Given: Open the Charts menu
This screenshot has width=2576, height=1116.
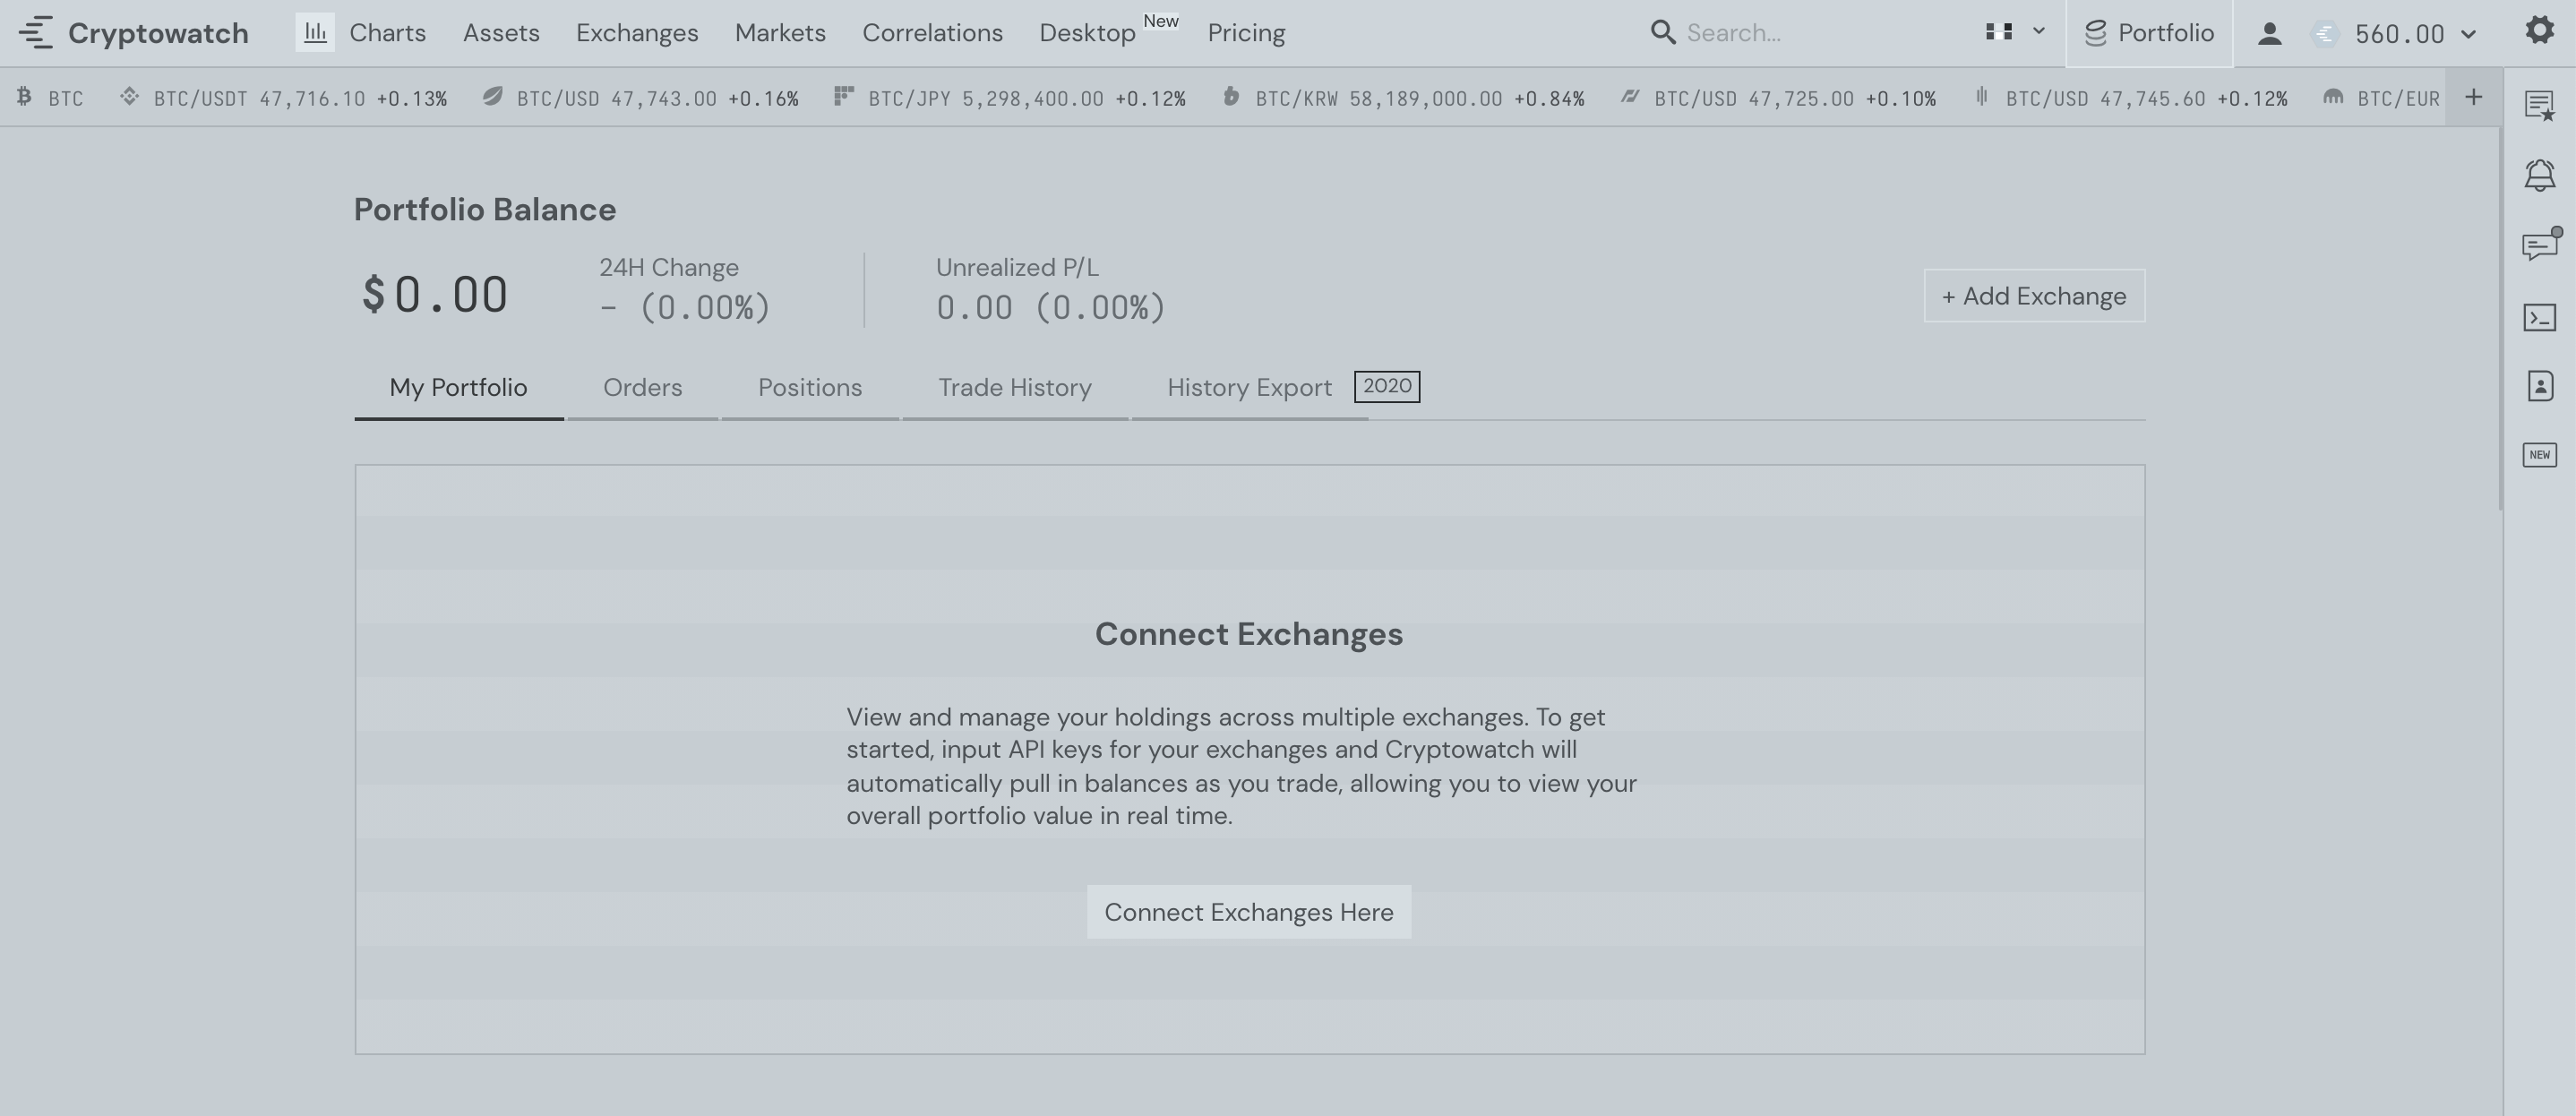Looking at the screenshot, I should coord(387,33).
